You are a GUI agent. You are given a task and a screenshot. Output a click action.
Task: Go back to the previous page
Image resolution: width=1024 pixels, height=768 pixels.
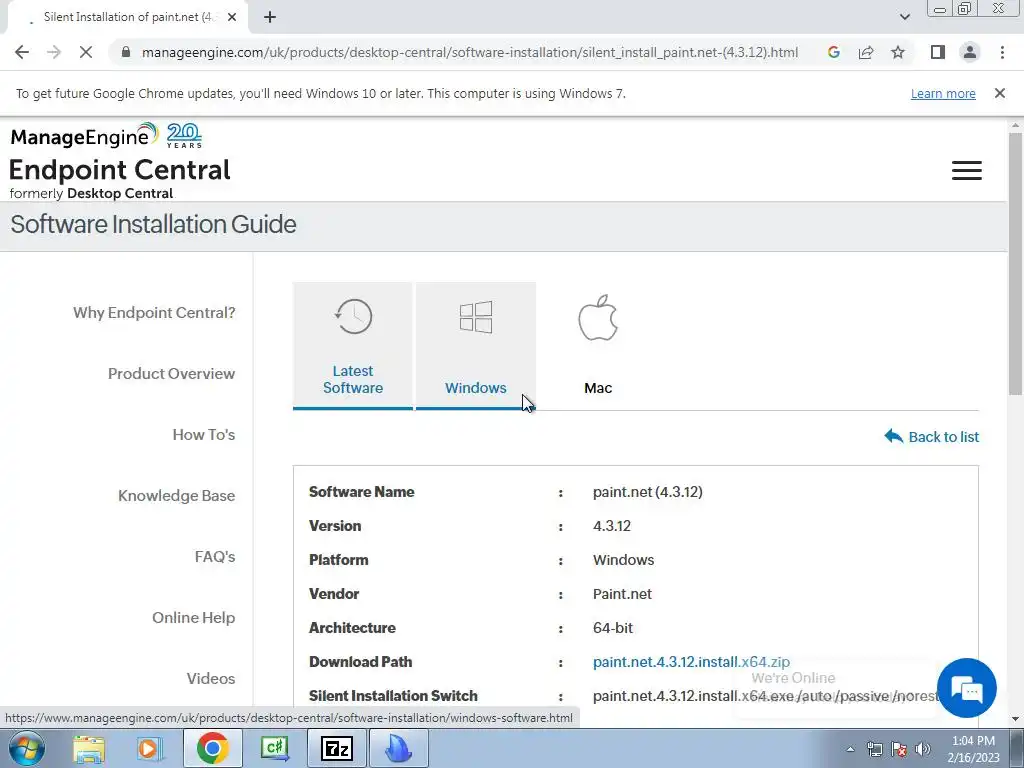click(22, 52)
